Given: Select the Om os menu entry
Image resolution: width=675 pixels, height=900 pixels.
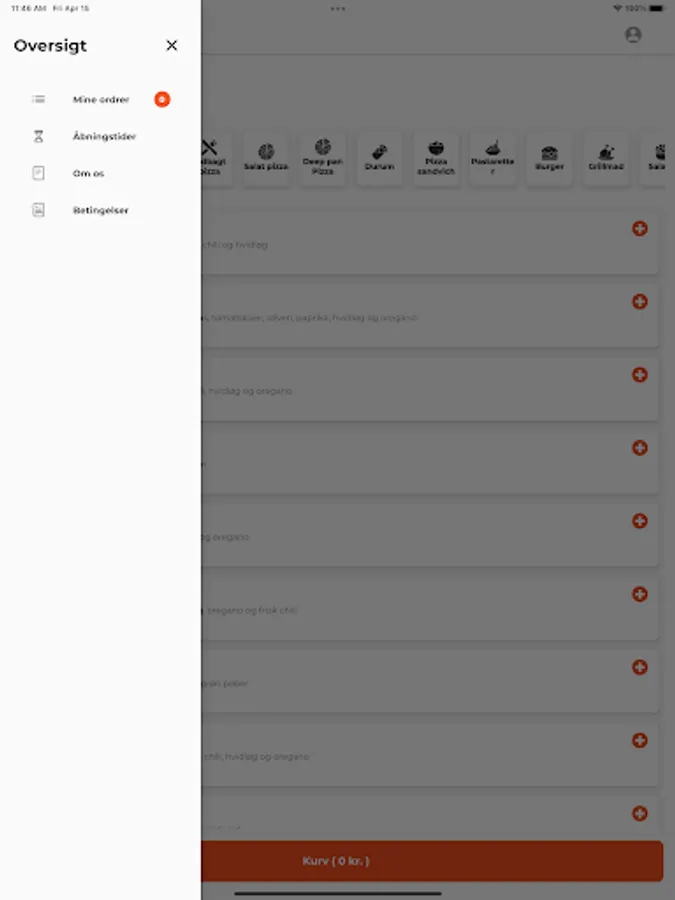Looking at the screenshot, I should point(88,173).
